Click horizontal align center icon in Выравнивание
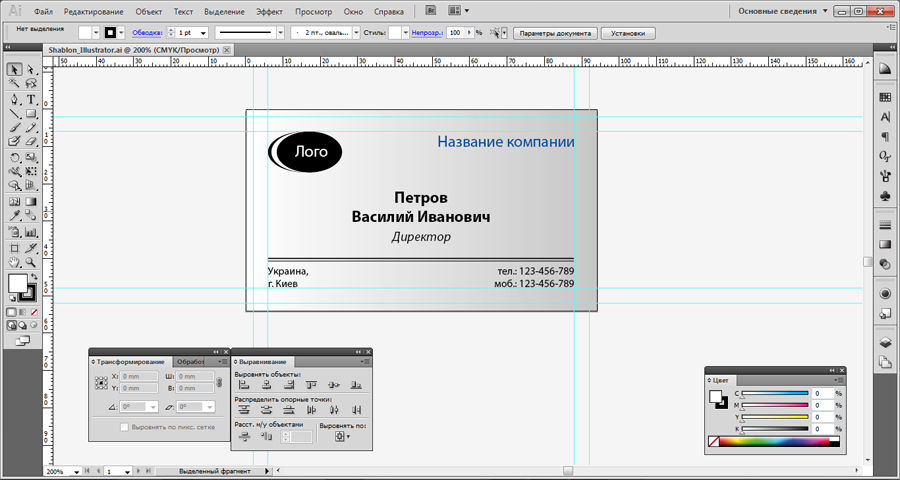This screenshot has height=480, width=900. (x=266, y=385)
